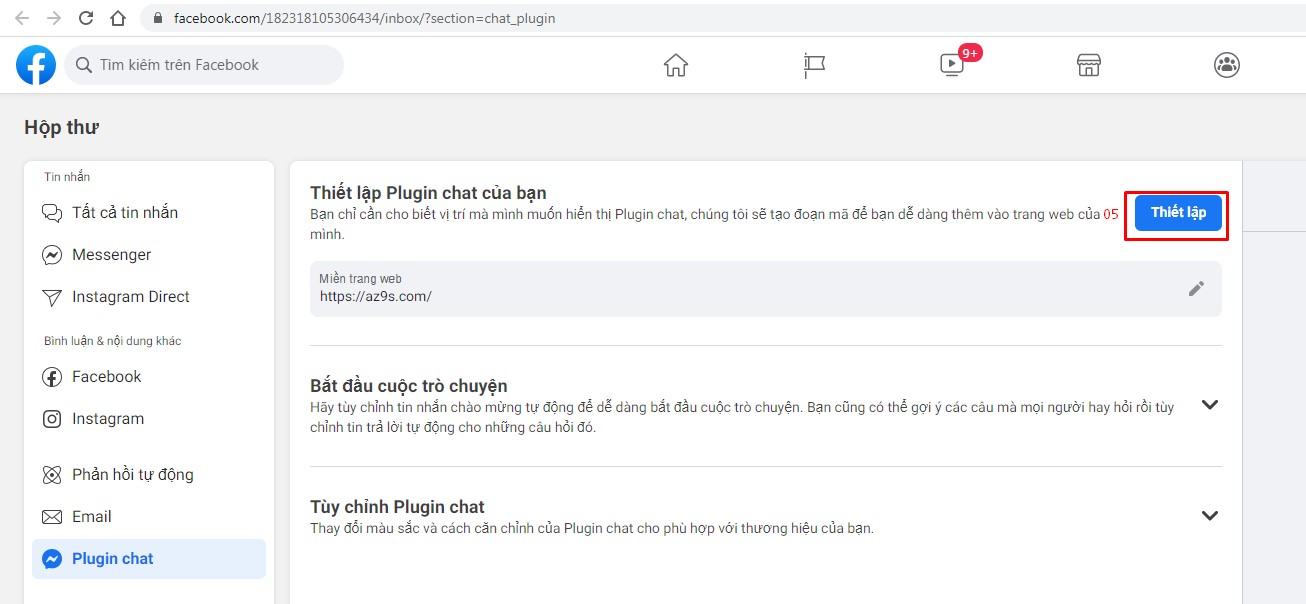Open Messenger inbox in sidebar
The width and height of the screenshot is (1306, 604).
pyautogui.click(x=111, y=255)
